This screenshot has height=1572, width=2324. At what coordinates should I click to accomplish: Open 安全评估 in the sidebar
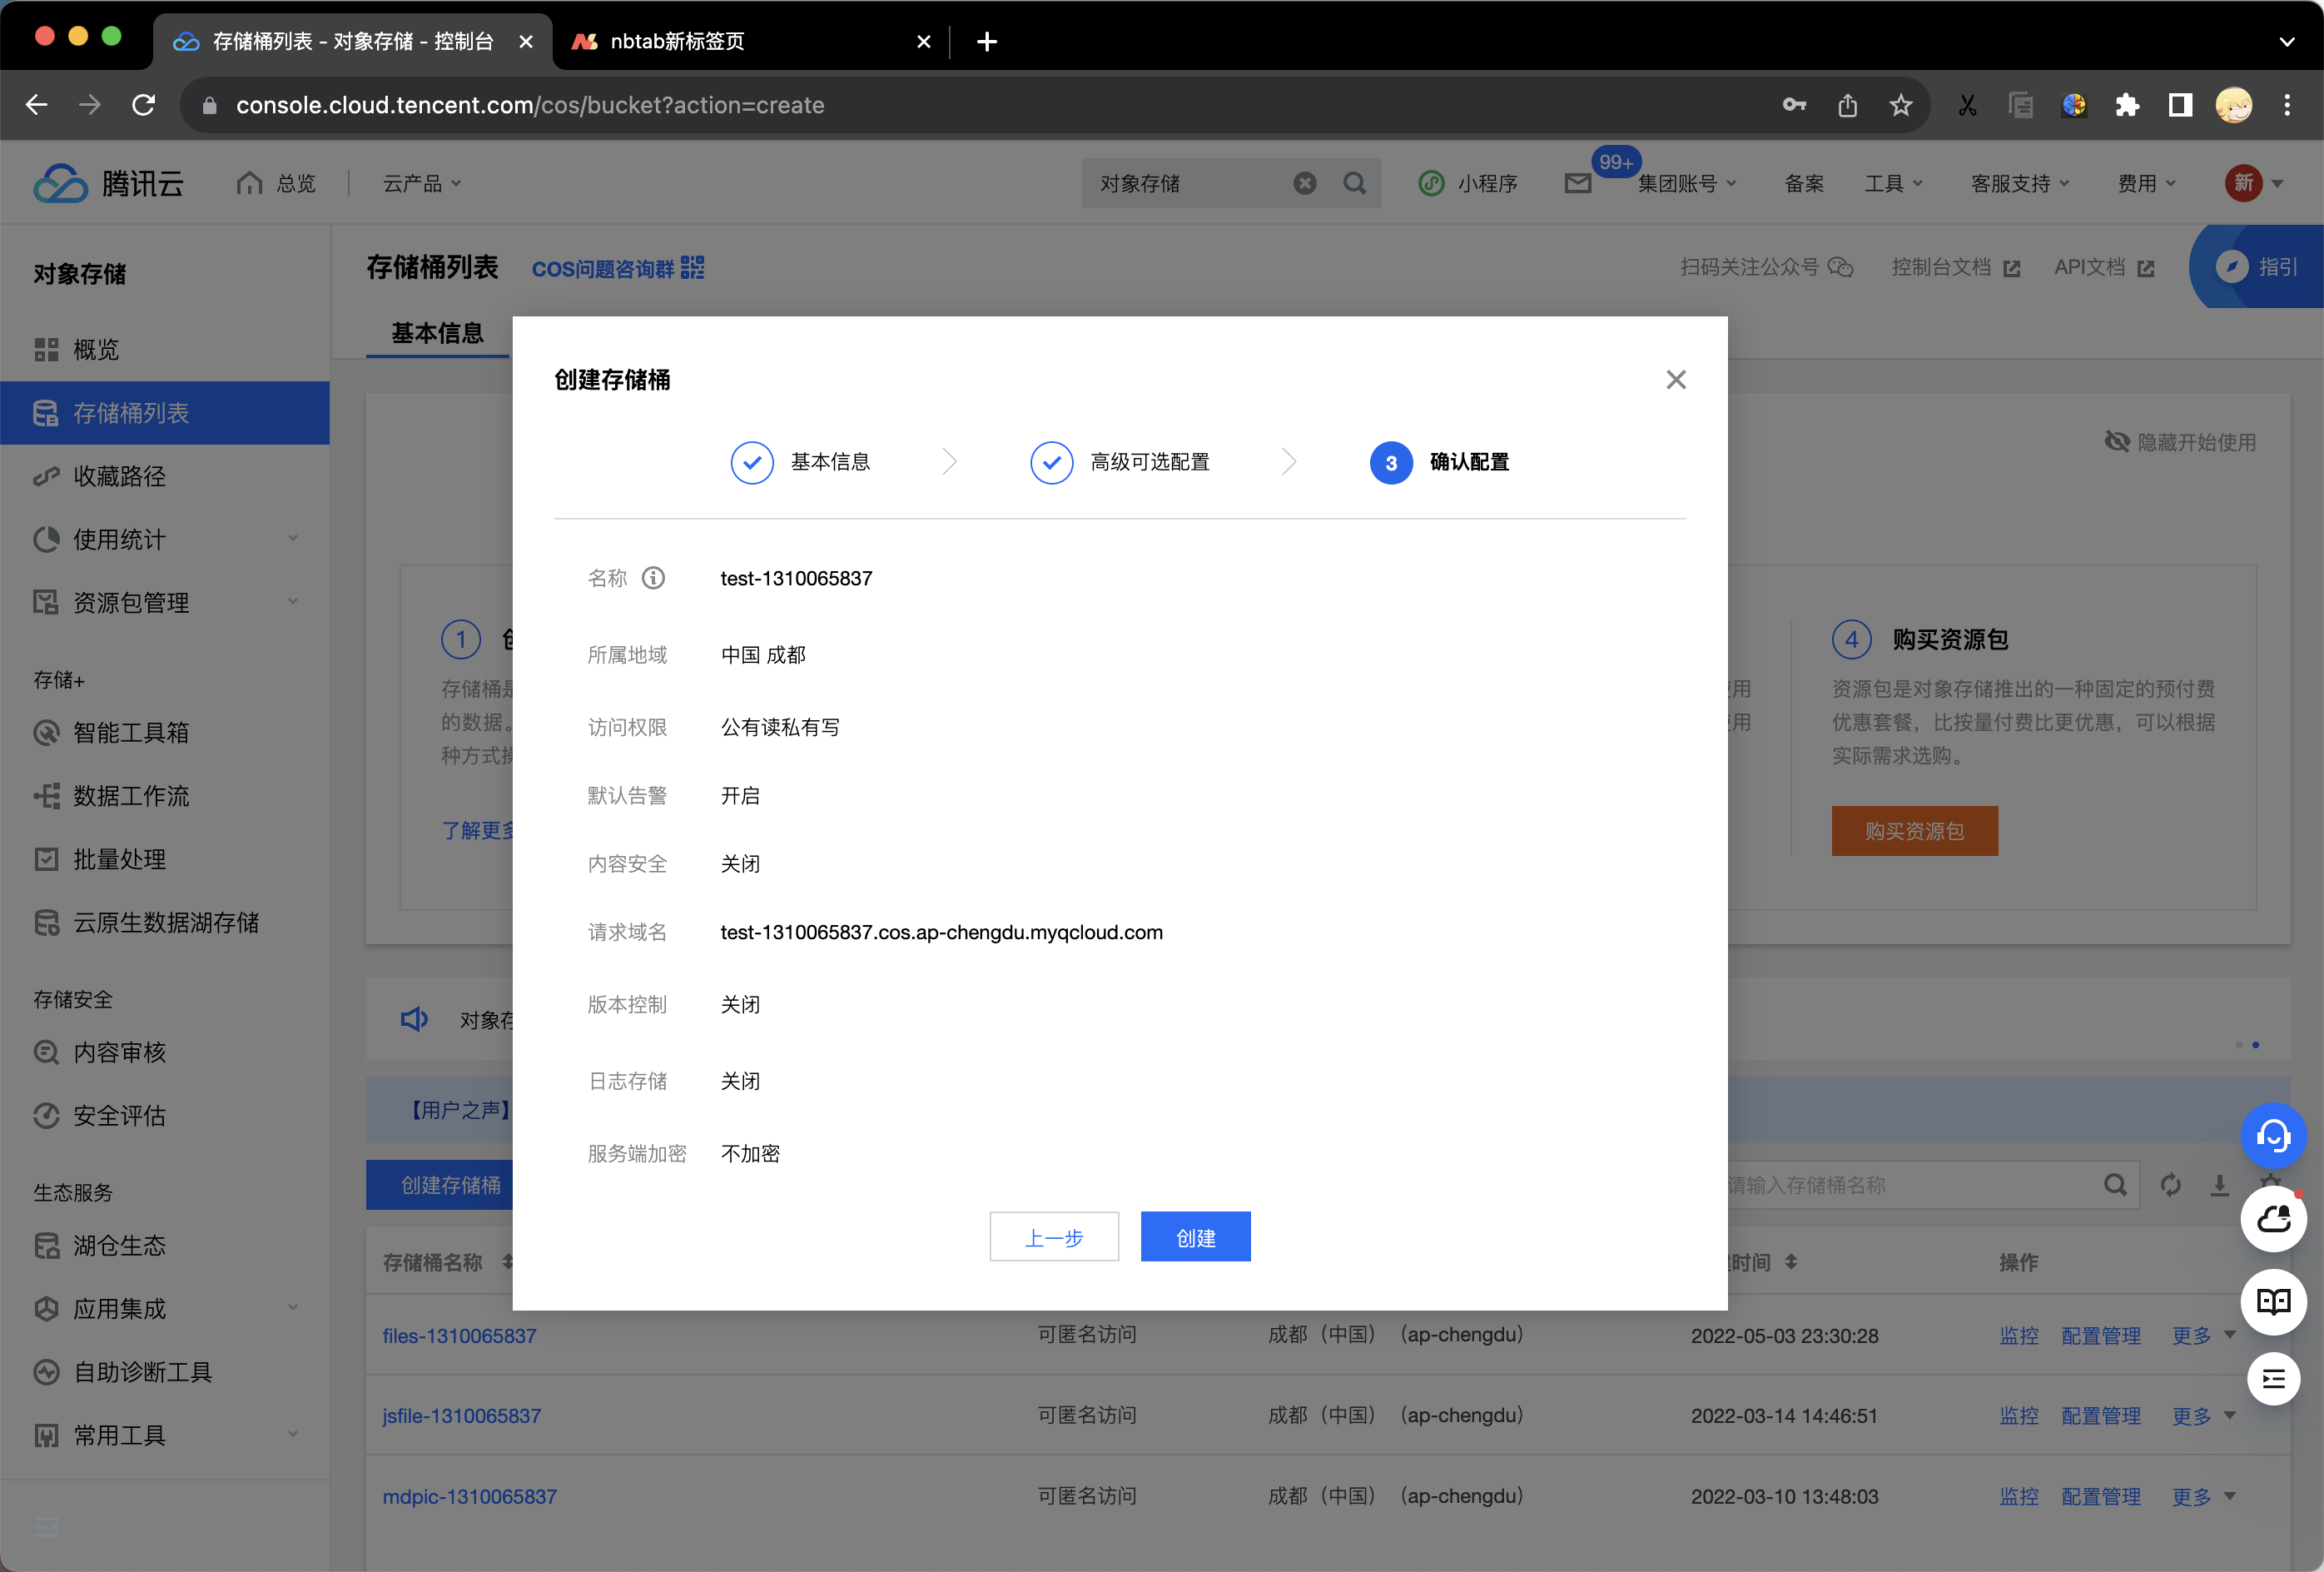click(x=165, y=1115)
